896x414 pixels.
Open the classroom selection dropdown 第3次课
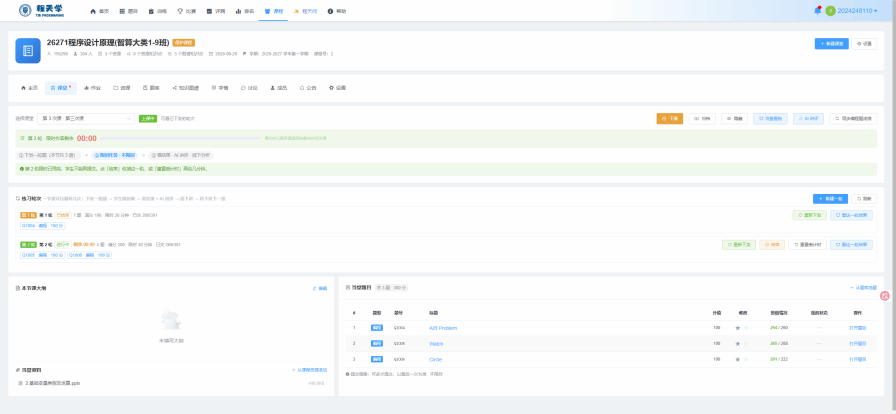tap(86, 118)
